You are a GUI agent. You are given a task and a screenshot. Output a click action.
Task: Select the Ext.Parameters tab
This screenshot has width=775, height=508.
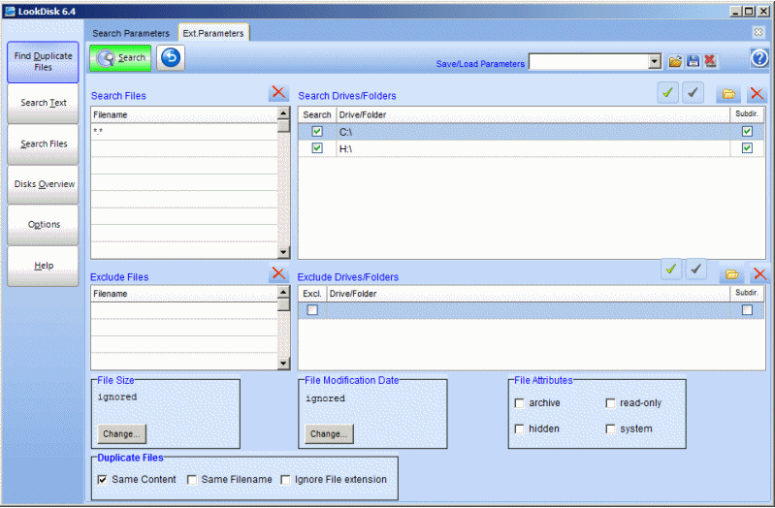click(213, 33)
